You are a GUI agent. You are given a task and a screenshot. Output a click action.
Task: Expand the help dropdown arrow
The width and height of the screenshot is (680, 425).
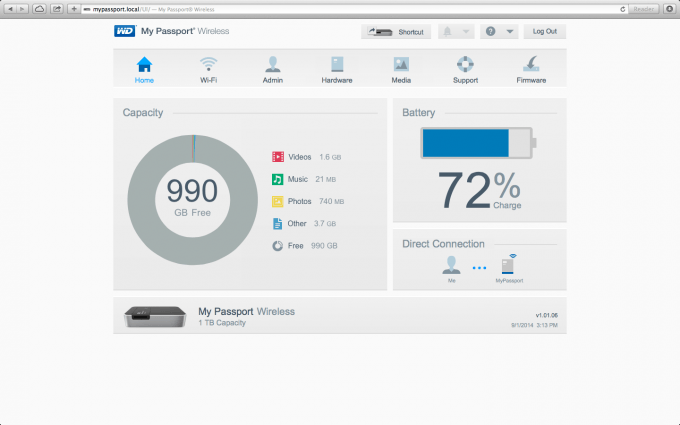click(x=510, y=32)
